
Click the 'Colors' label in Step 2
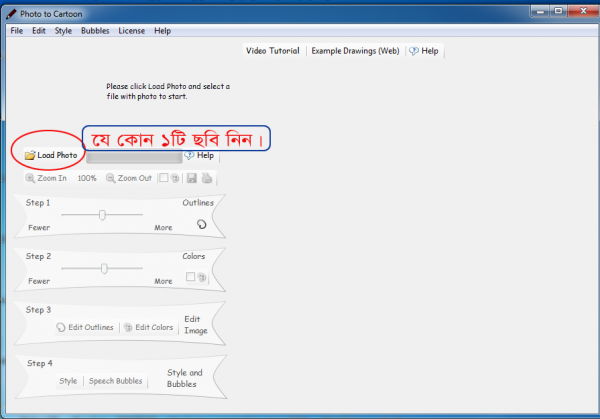pyautogui.click(x=194, y=256)
